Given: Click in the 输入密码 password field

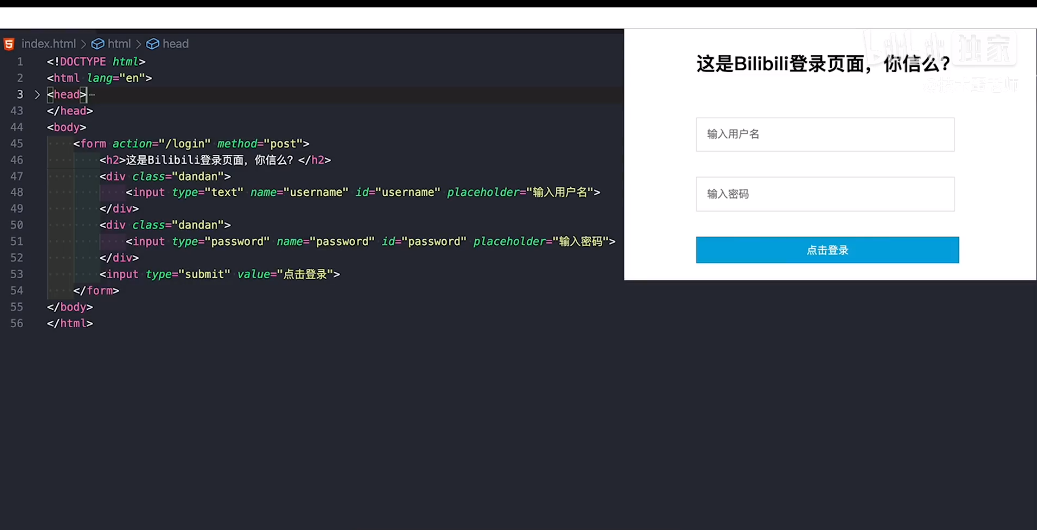Looking at the screenshot, I should 825,195.
